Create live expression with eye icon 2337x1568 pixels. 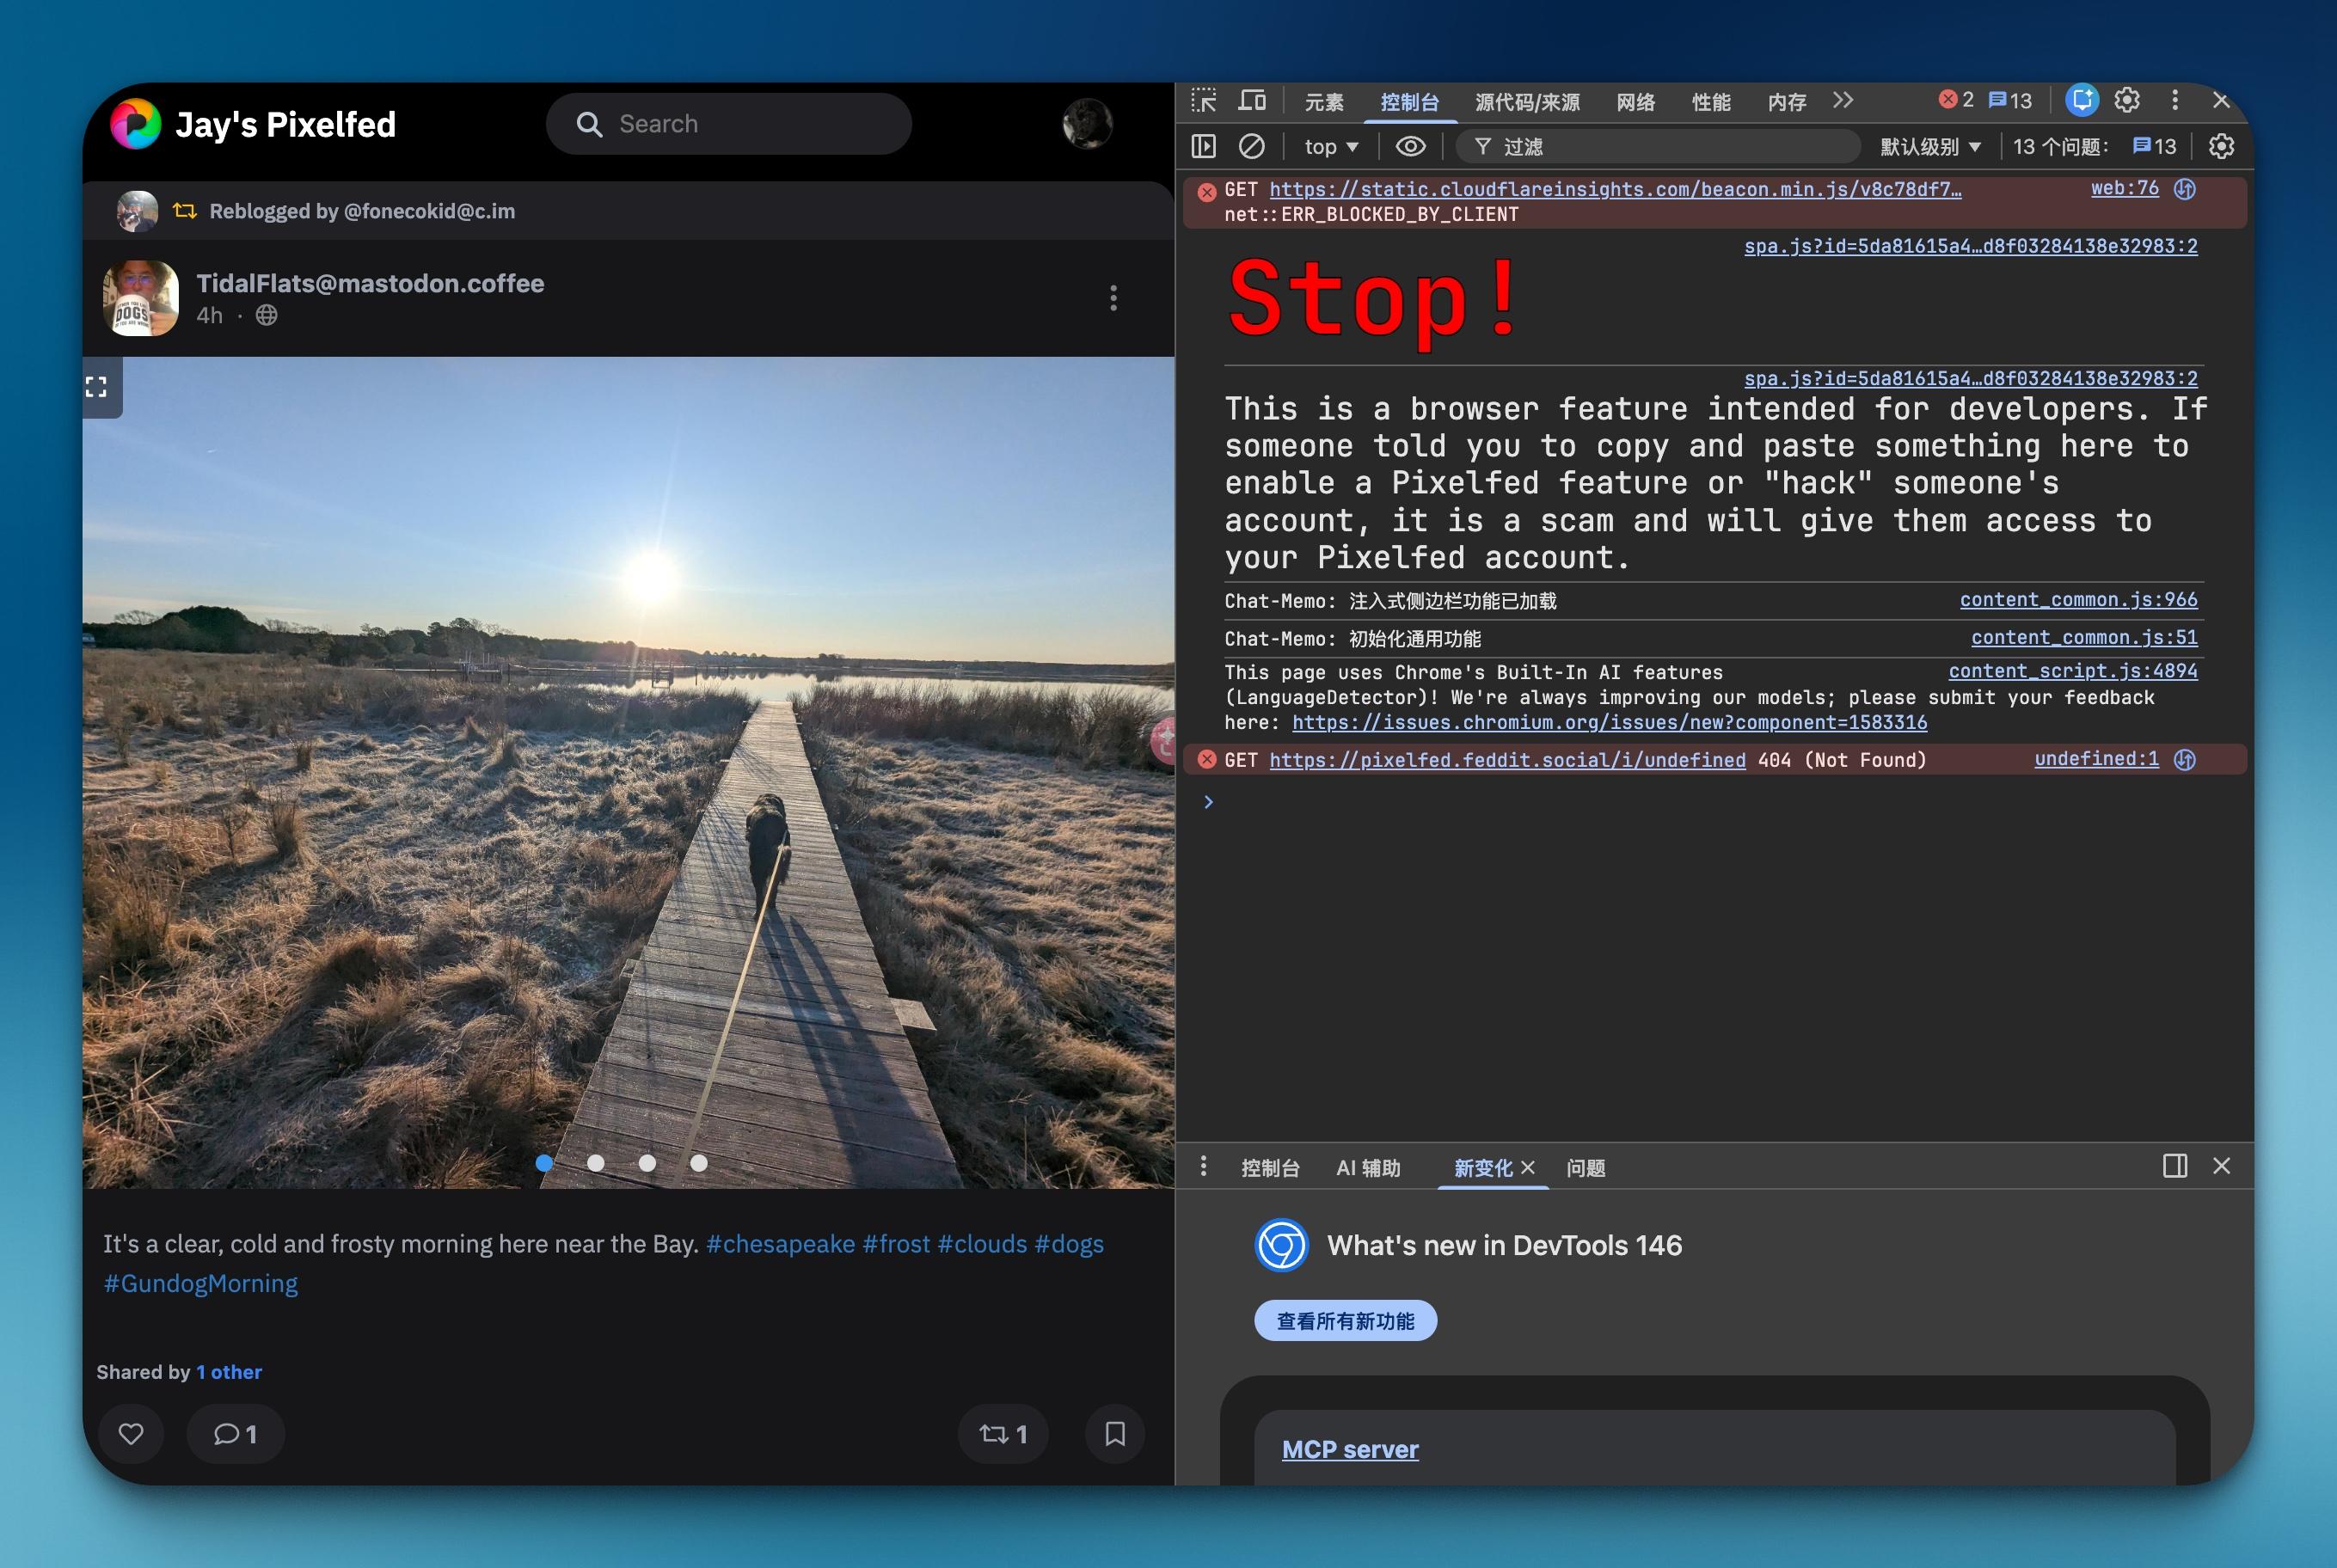click(x=1410, y=147)
